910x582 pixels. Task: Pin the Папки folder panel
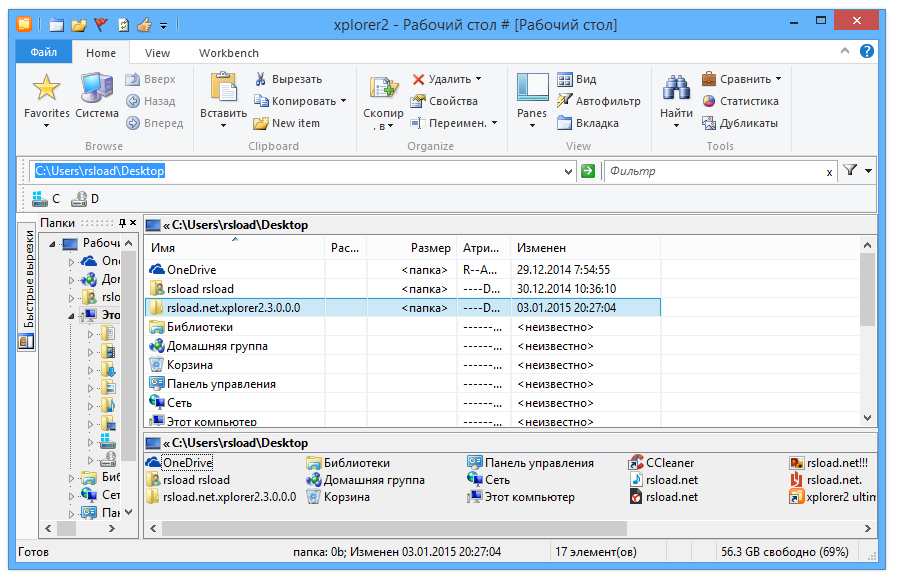point(122,223)
